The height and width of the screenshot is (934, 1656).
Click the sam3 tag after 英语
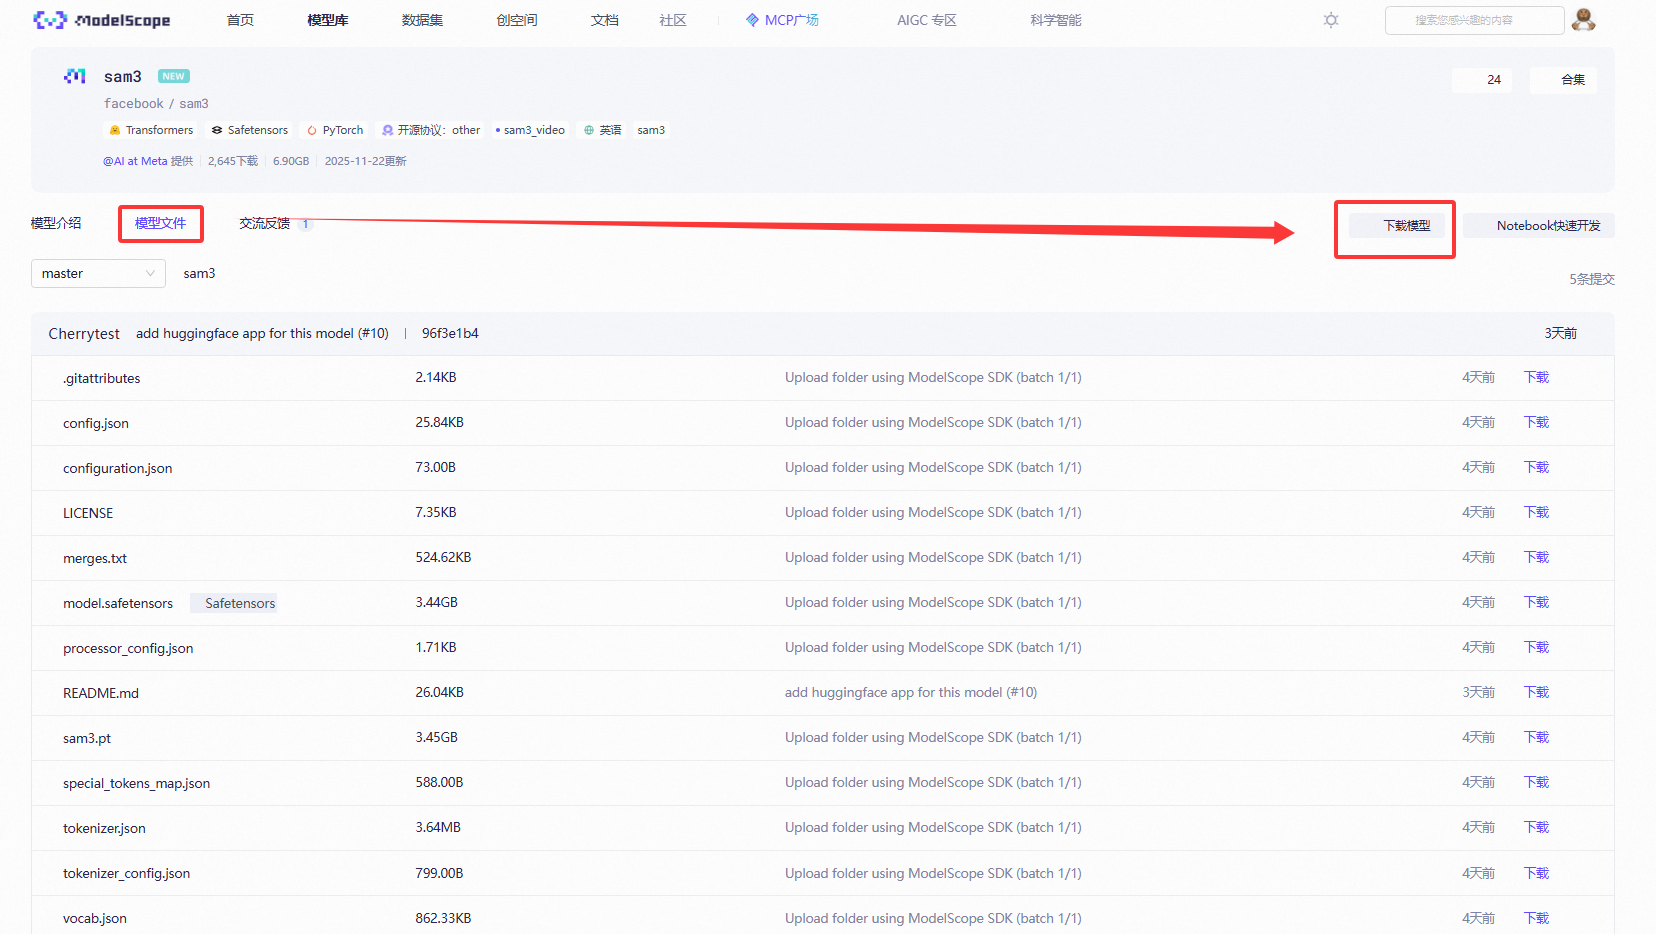[651, 130]
